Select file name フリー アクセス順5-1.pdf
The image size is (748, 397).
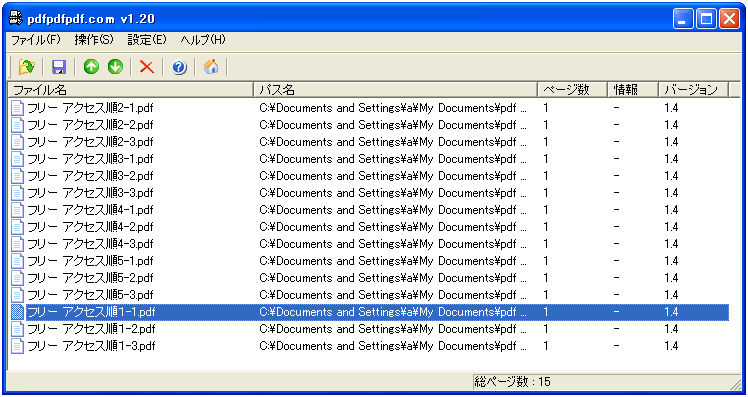point(90,261)
